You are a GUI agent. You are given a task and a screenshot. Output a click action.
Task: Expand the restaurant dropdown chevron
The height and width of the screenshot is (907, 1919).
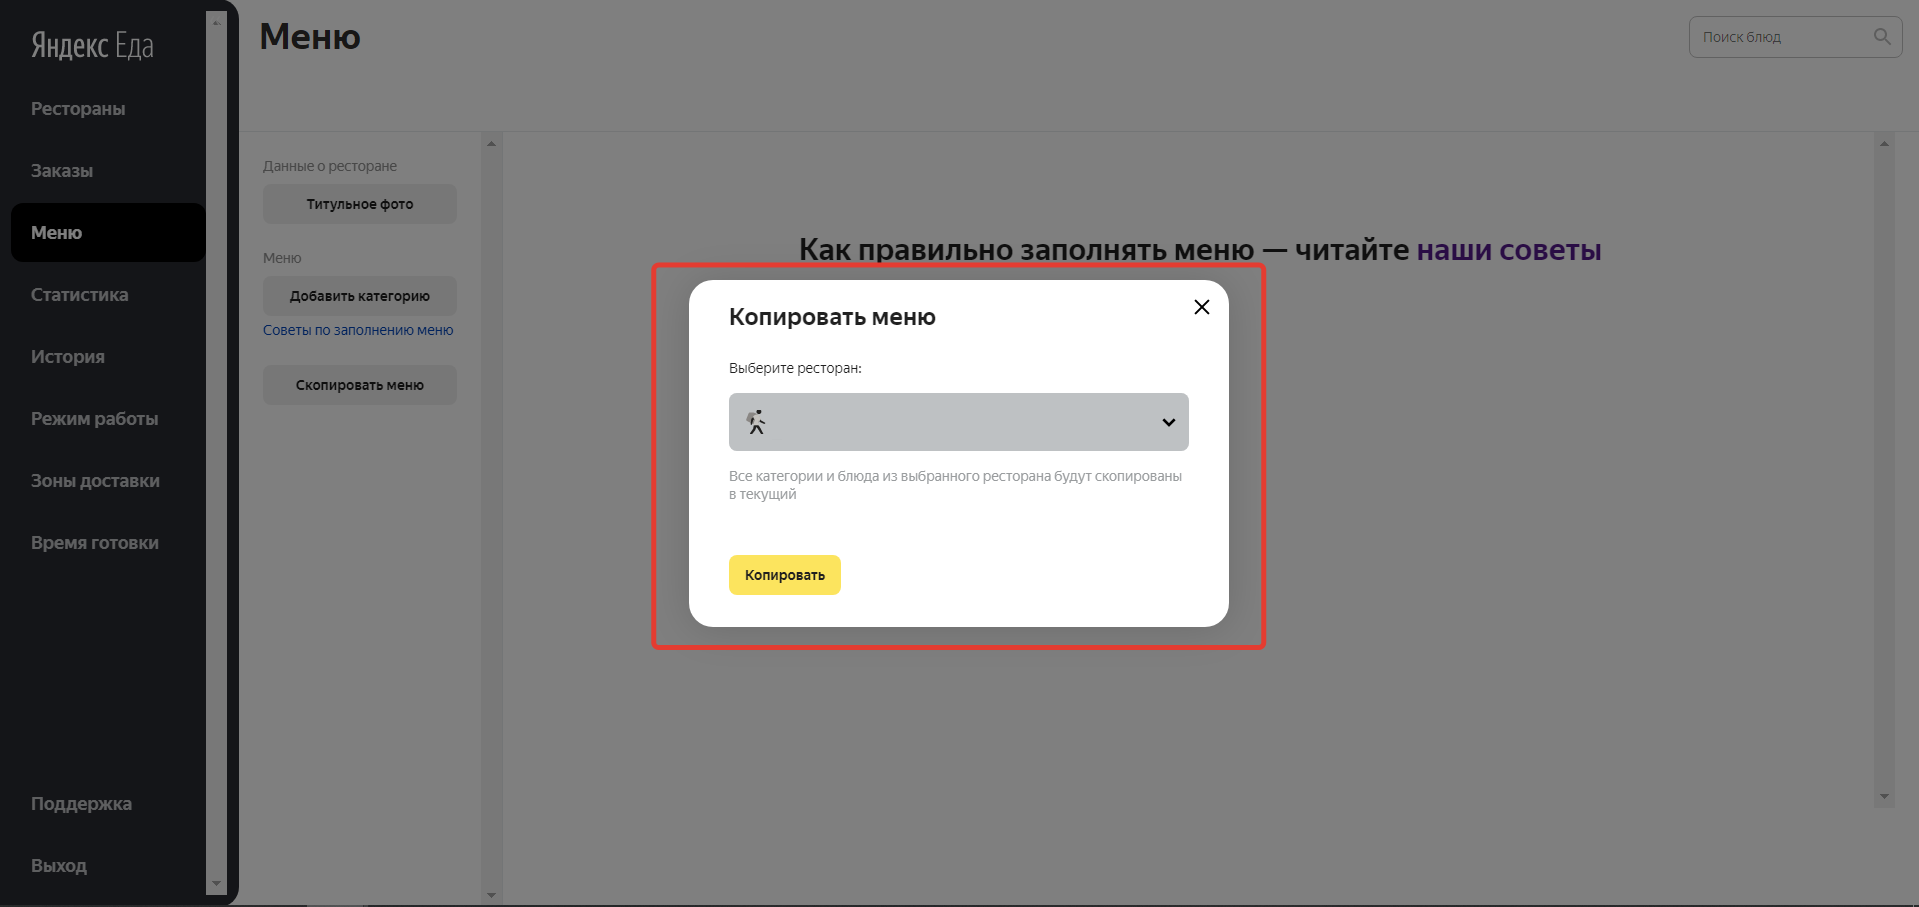pos(1168,422)
